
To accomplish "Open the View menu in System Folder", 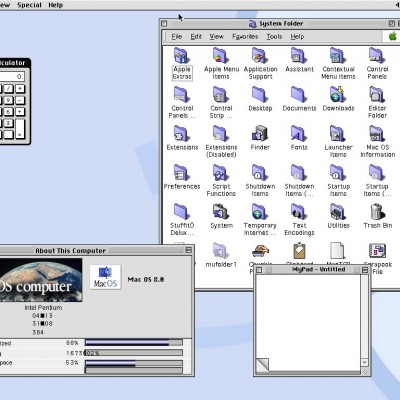I will pos(217,36).
